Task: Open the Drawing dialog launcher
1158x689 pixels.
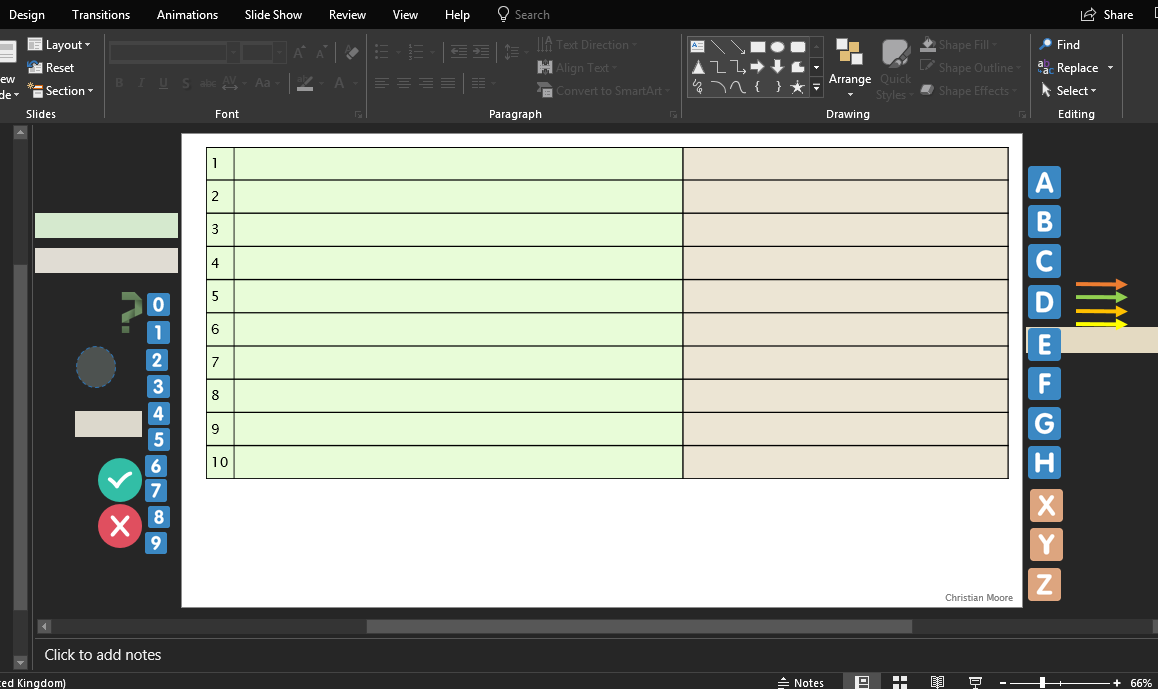Action: pyautogui.click(x=1022, y=114)
